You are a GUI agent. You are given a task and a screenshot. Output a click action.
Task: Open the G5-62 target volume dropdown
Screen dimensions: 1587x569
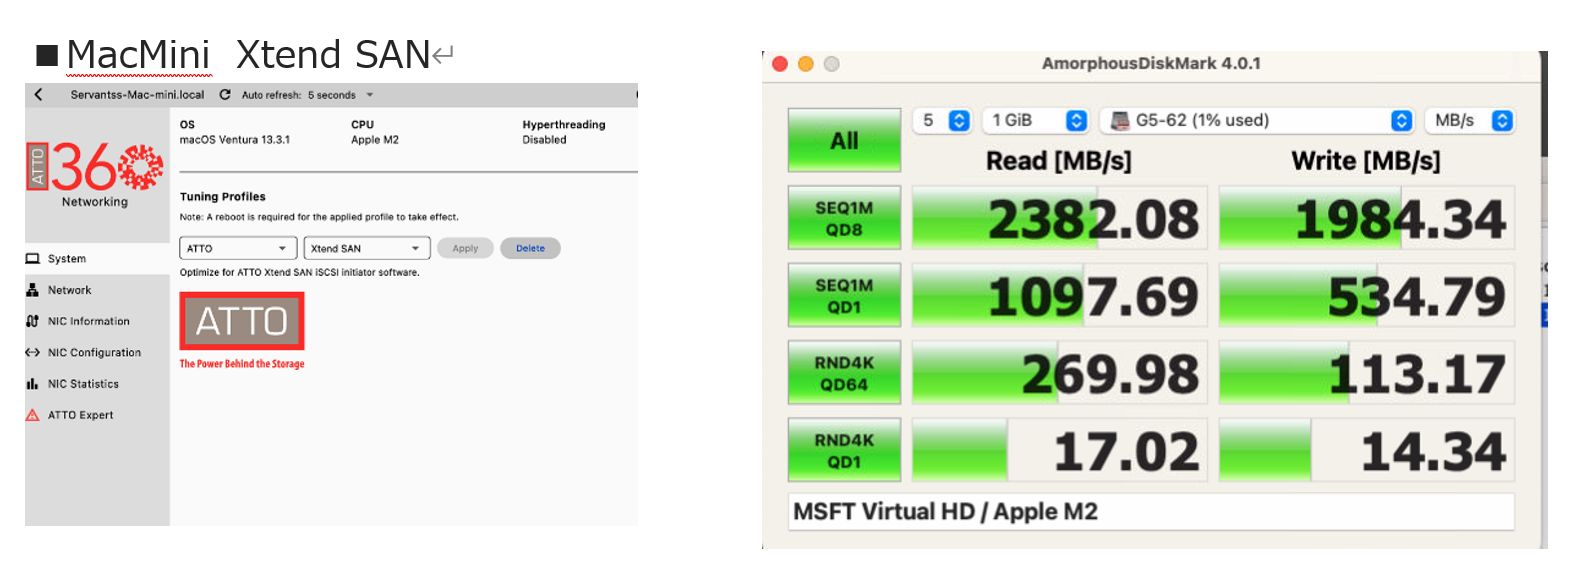click(x=1257, y=120)
